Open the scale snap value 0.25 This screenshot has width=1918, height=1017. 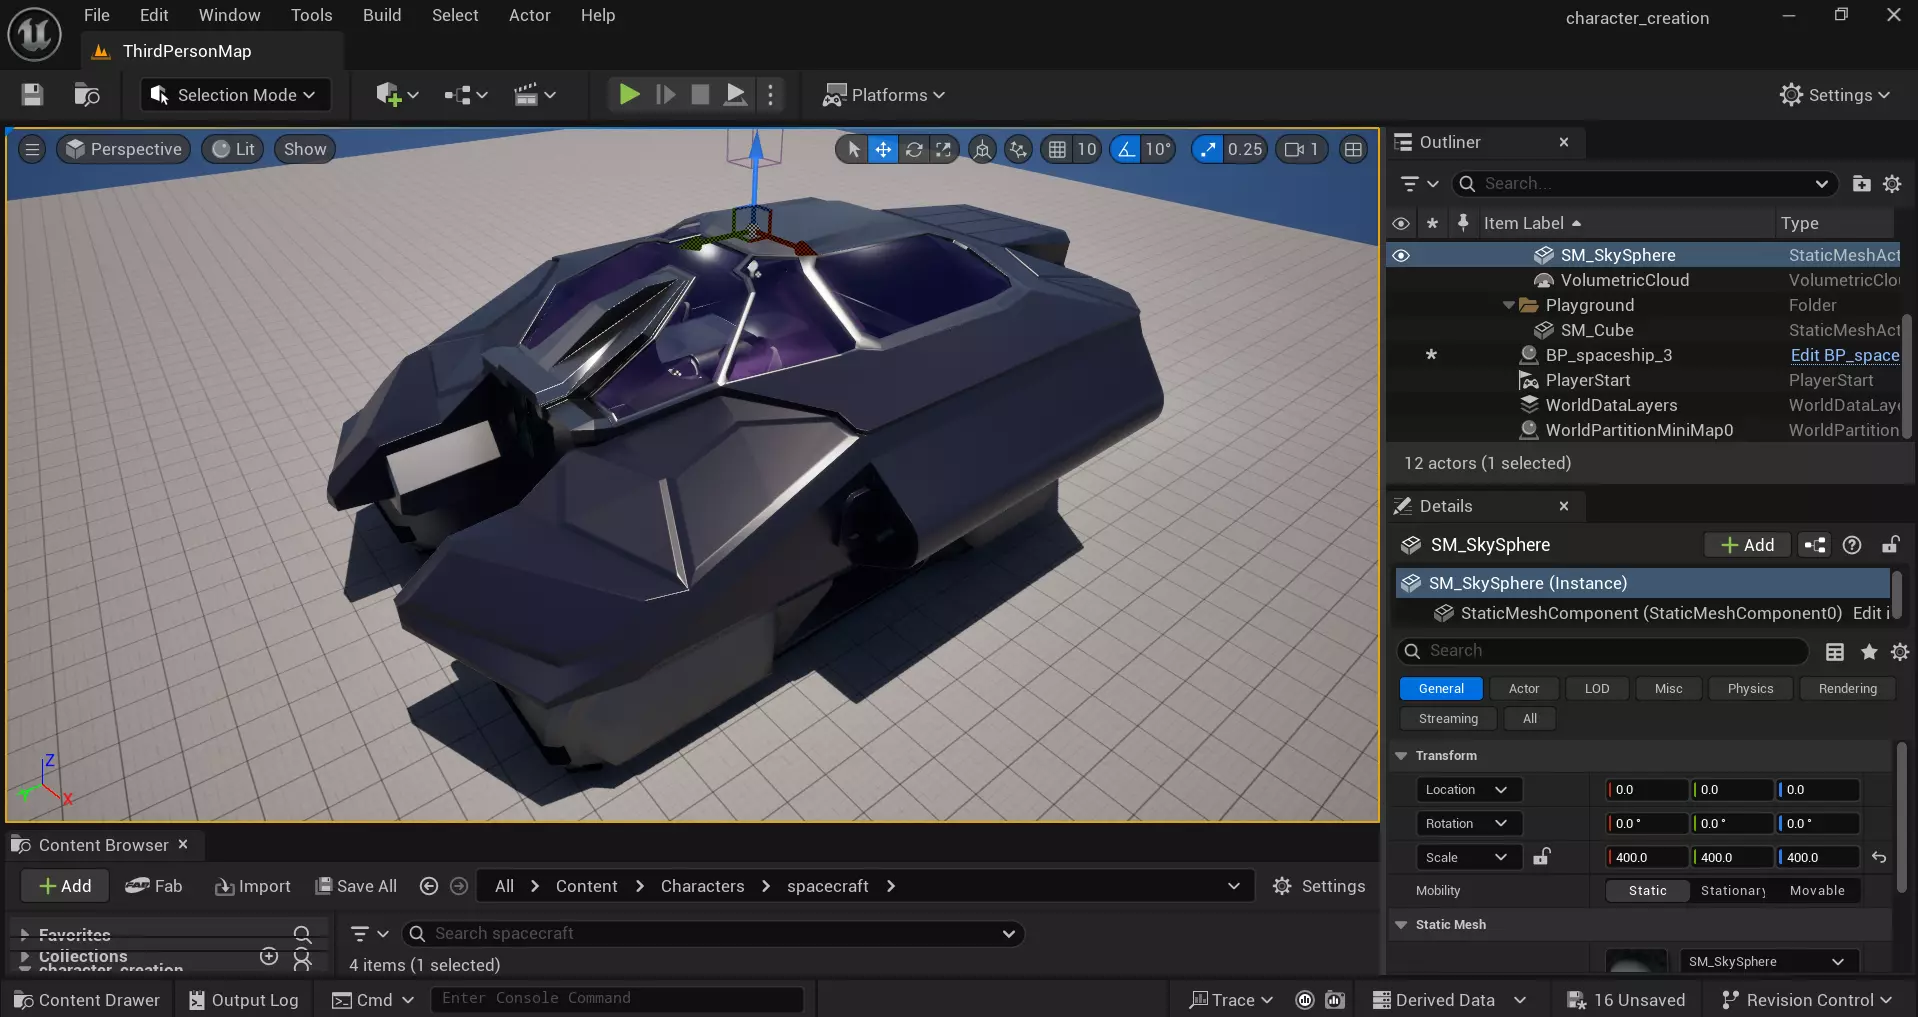coord(1245,149)
